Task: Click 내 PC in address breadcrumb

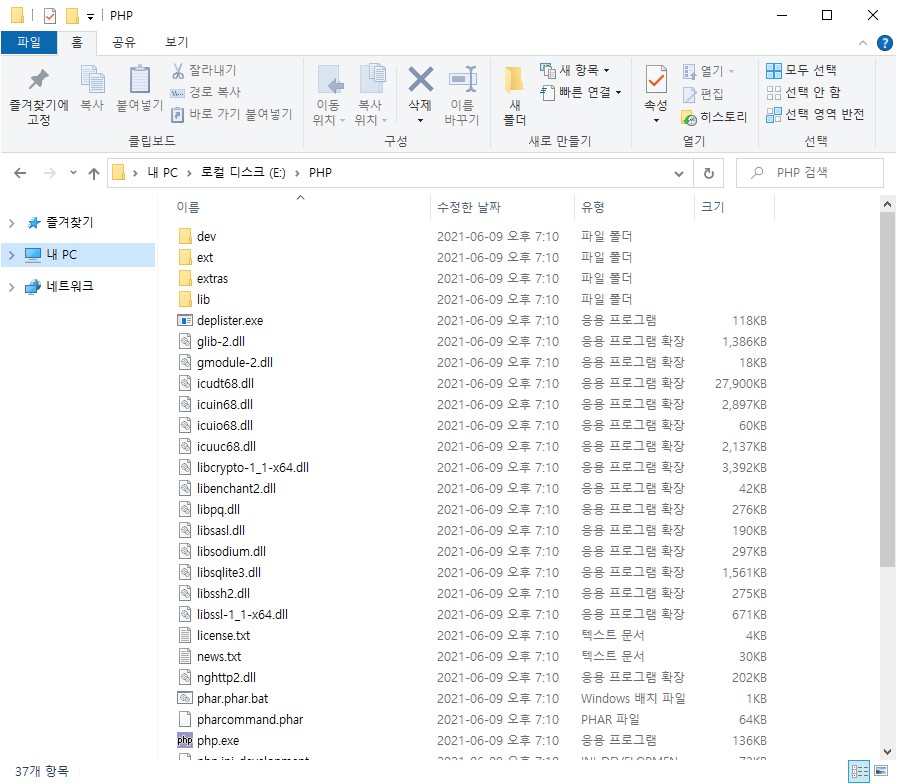Action: click(x=162, y=173)
